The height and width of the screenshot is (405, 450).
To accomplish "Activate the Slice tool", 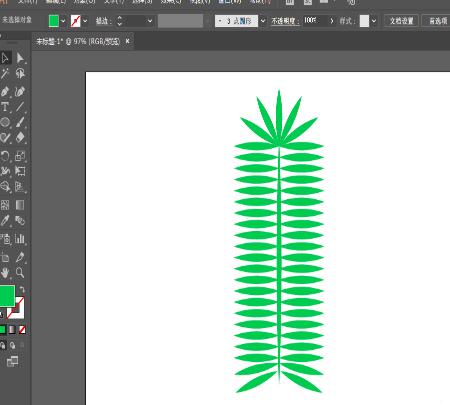I will click(x=20, y=257).
